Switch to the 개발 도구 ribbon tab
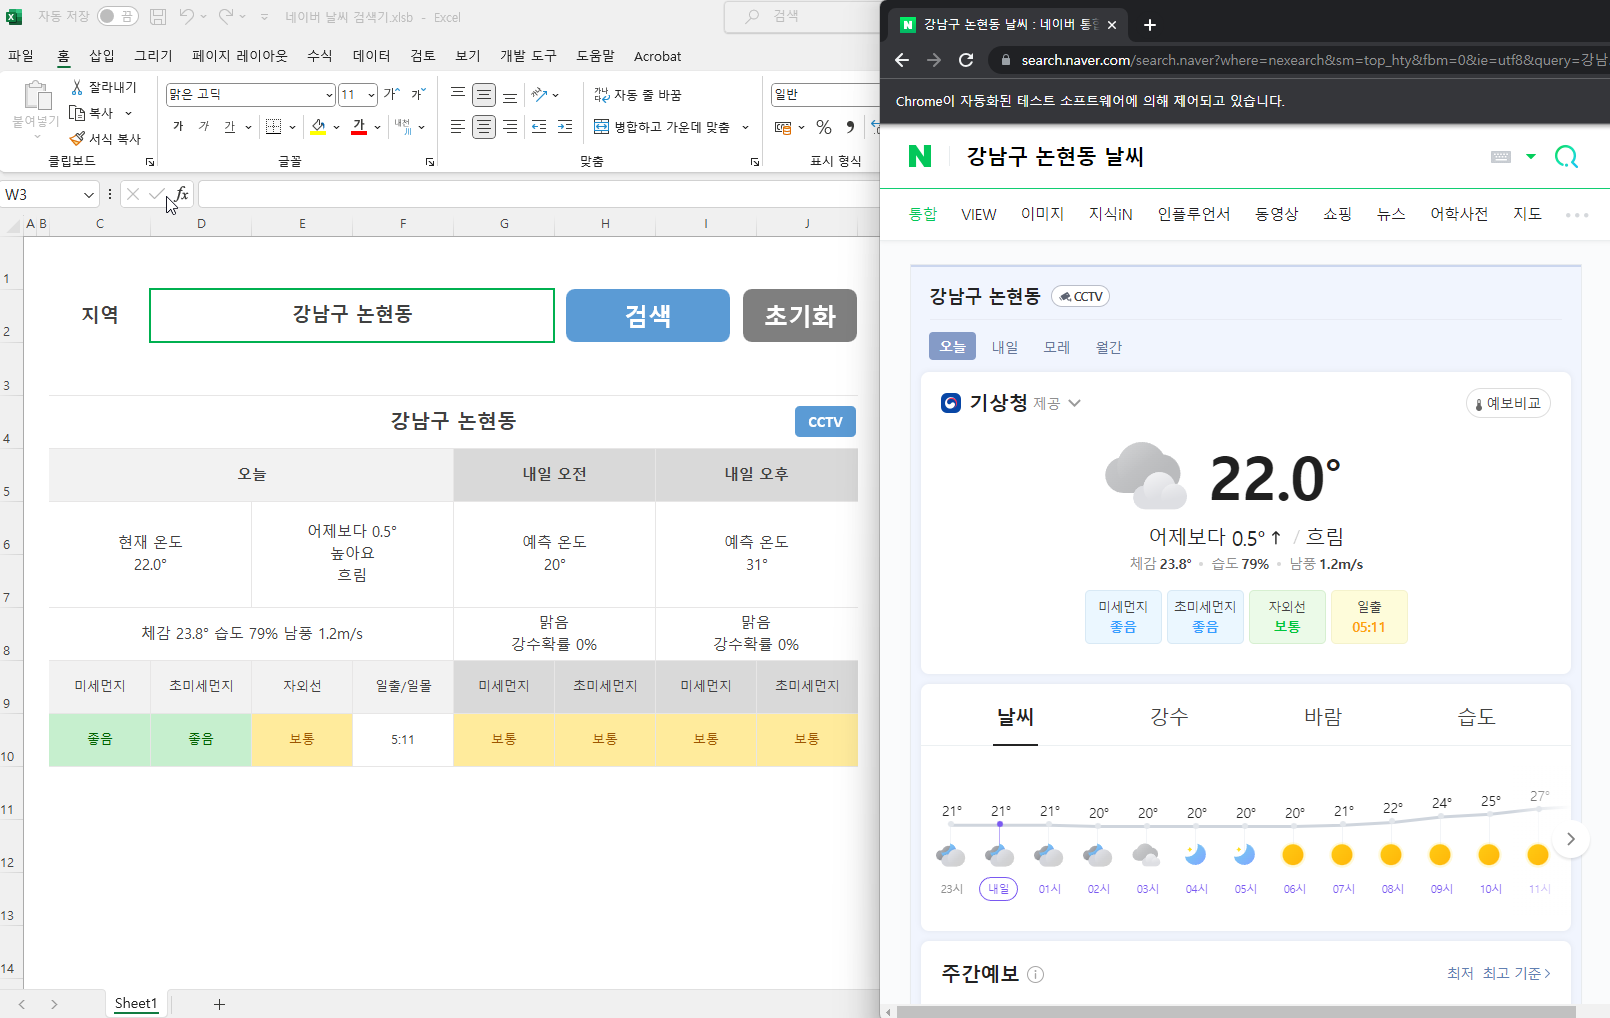This screenshot has height=1018, width=1610. click(528, 56)
